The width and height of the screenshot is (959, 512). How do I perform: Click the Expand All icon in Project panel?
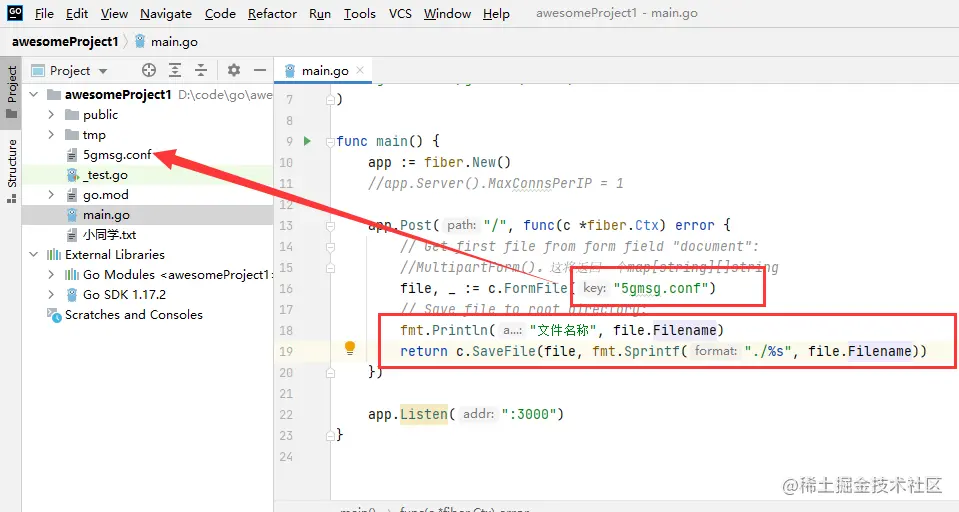click(x=175, y=70)
